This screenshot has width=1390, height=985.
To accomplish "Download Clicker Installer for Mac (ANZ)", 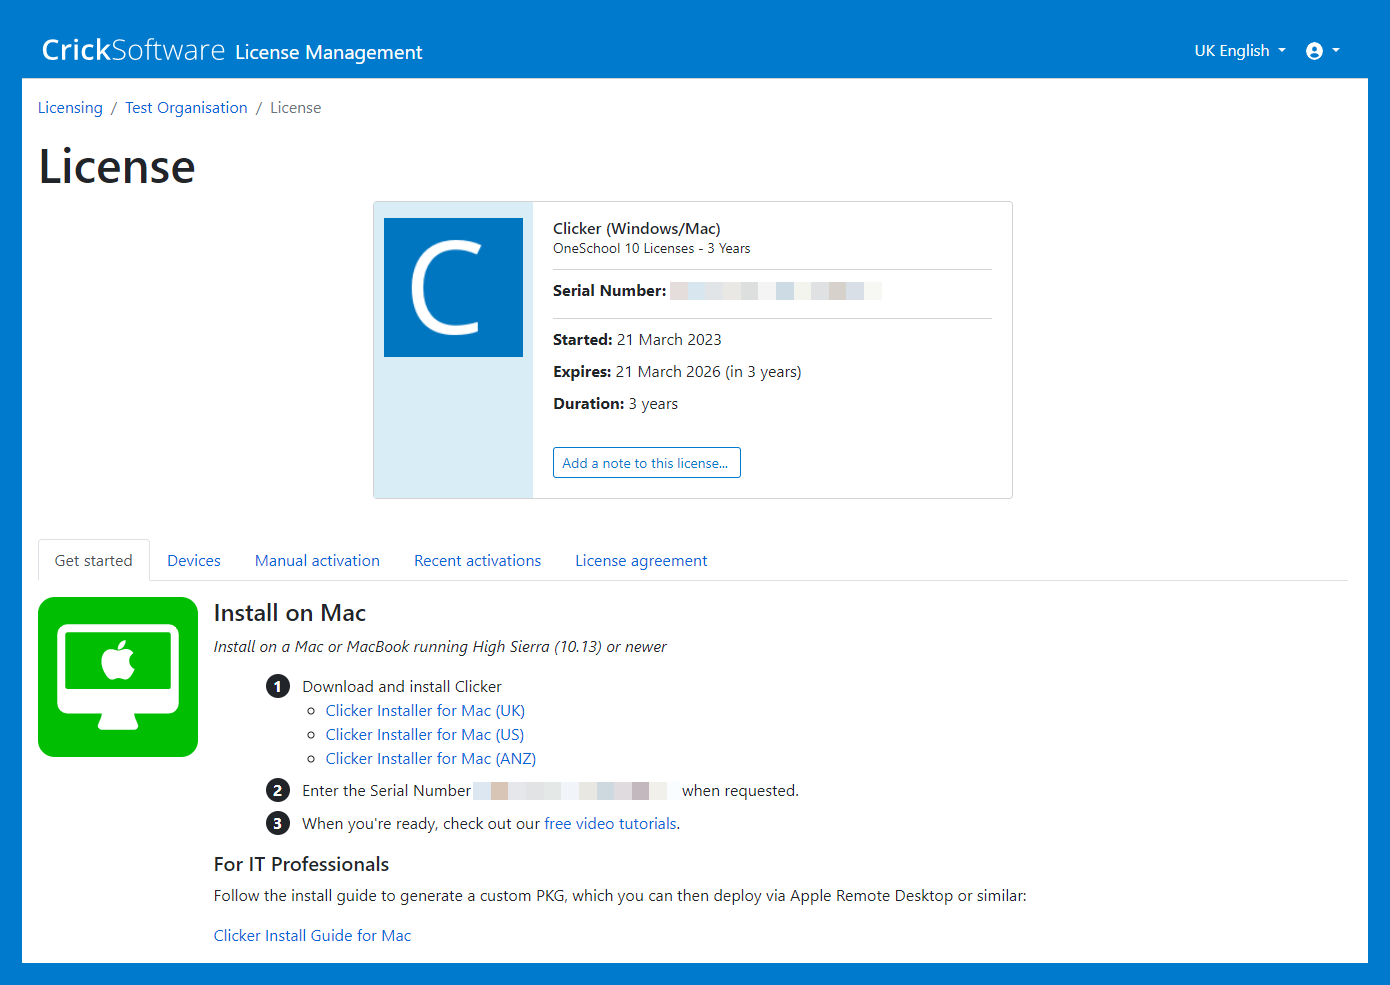I will pos(431,759).
